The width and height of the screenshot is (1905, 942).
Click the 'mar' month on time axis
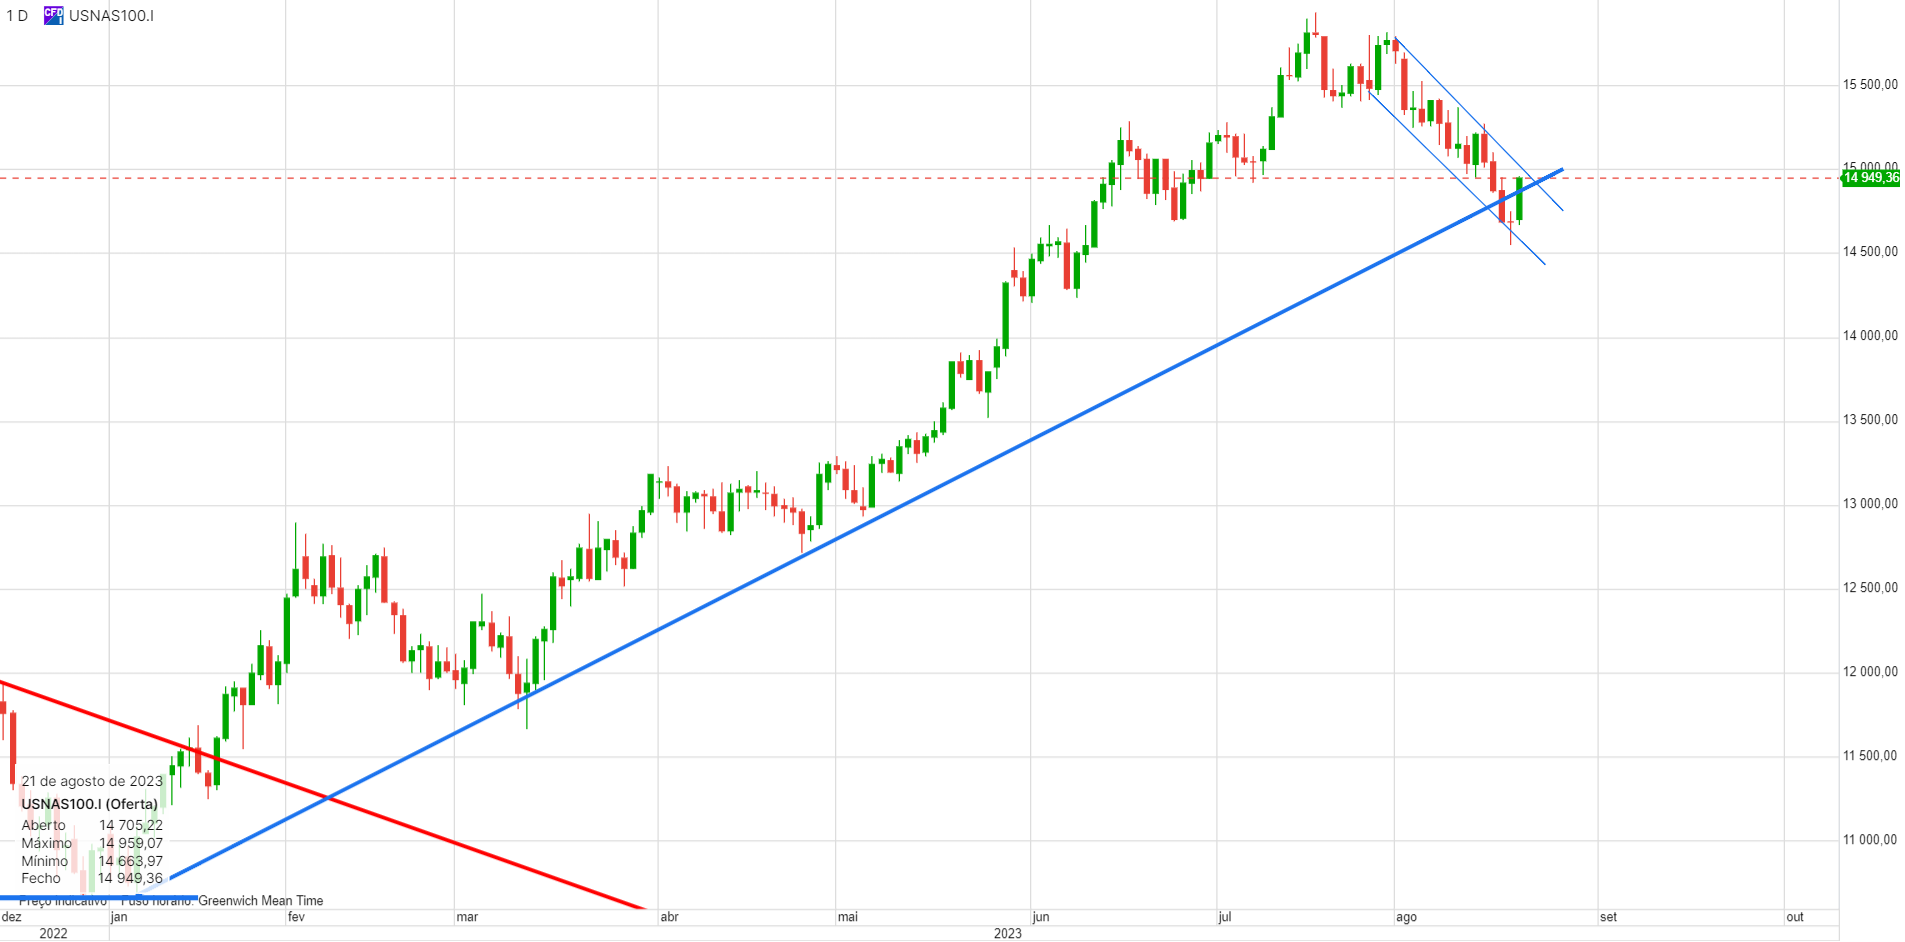coord(467,917)
